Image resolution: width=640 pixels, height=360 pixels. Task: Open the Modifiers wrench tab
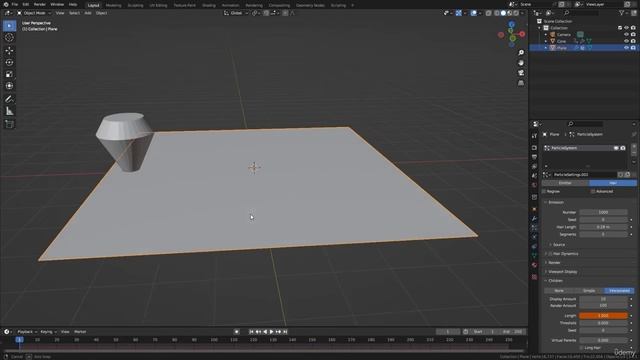[x=534, y=219]
